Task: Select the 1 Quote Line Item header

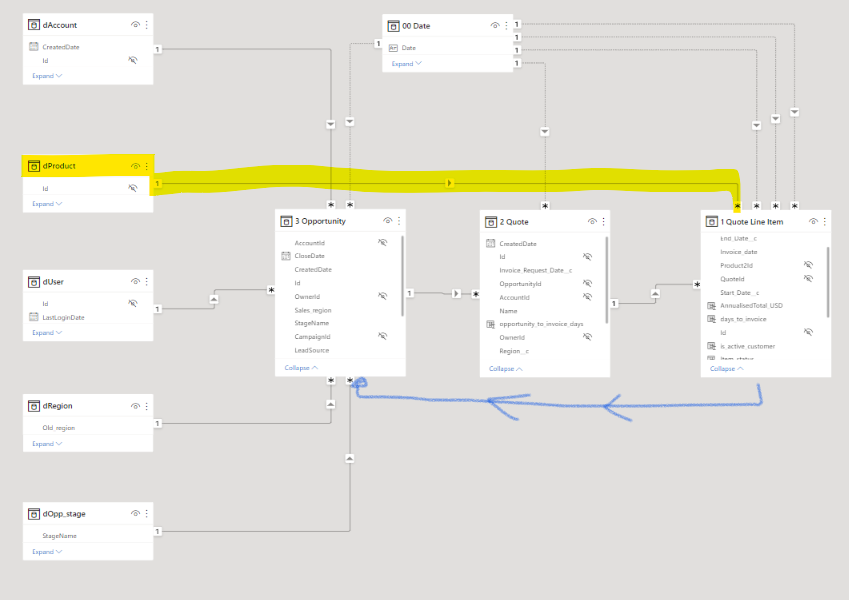Action: coord(766,221)
